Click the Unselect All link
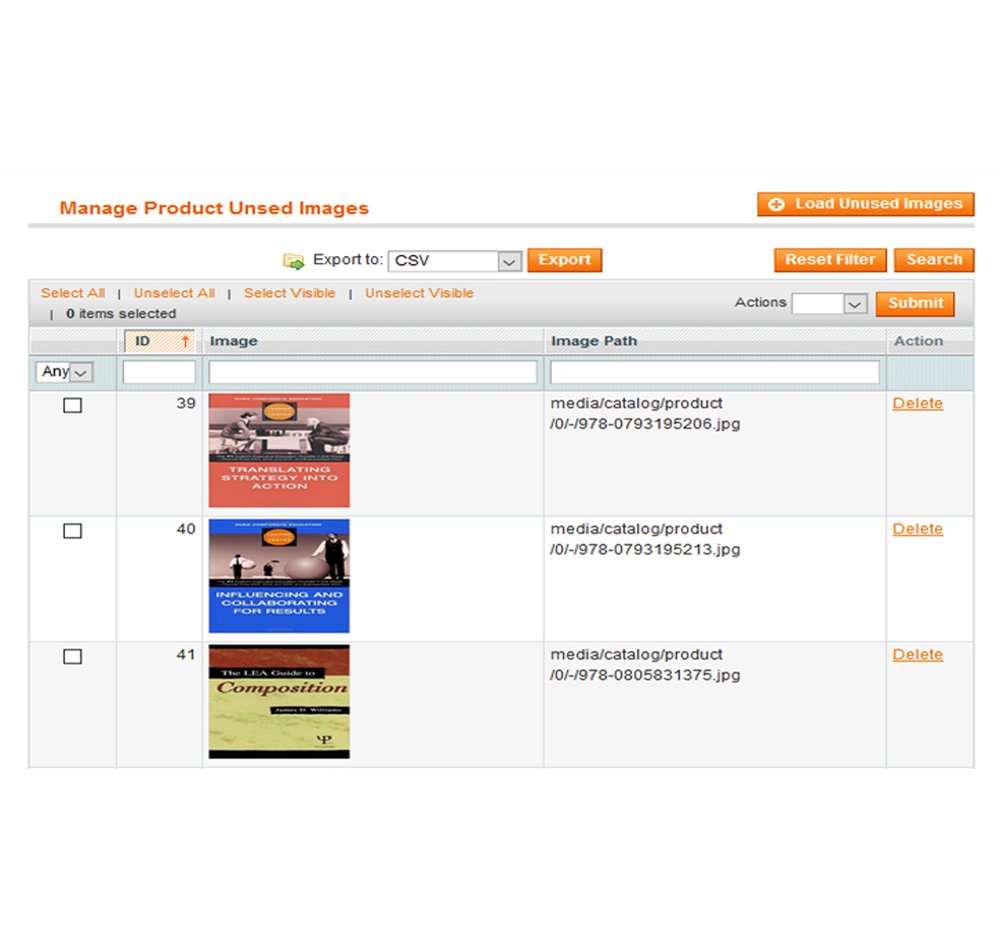 coord(174,293)
